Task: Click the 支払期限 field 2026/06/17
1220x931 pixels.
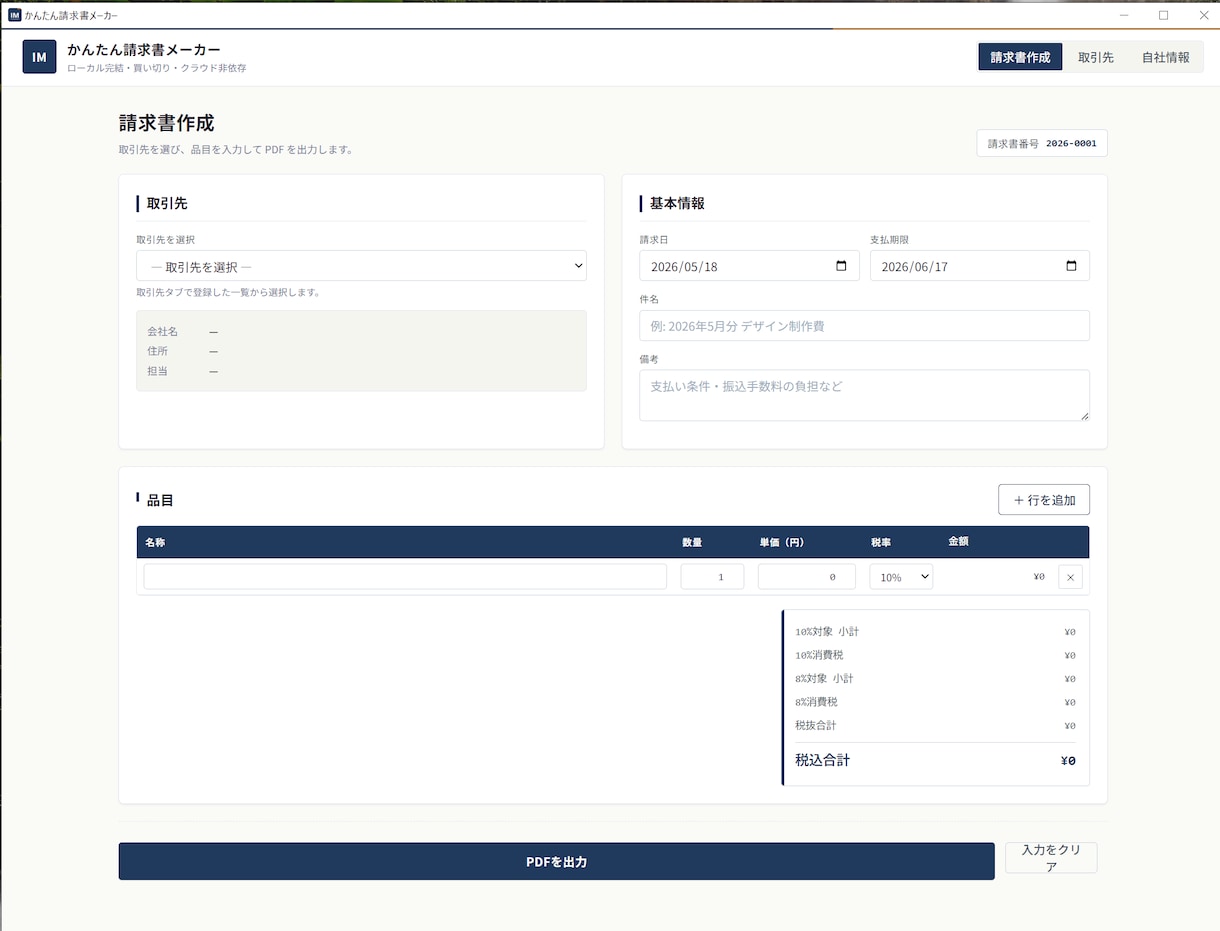Action: [979, 266]
